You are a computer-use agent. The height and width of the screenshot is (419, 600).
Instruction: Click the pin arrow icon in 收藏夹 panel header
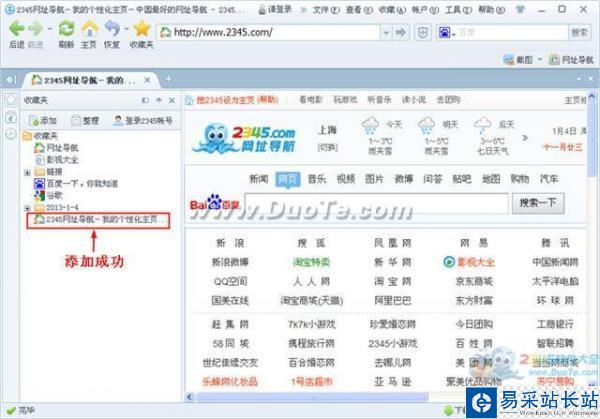pyautogui.click(x=159, y=100)
